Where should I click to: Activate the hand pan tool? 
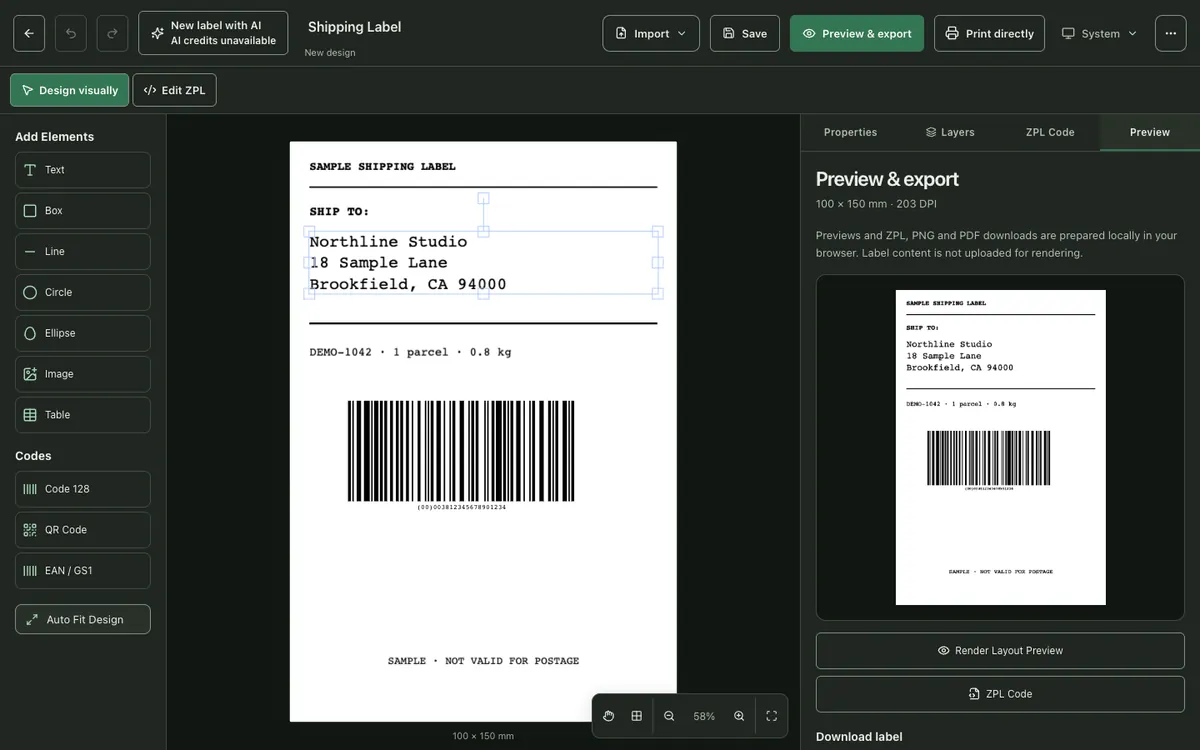[x=608, y=716]
